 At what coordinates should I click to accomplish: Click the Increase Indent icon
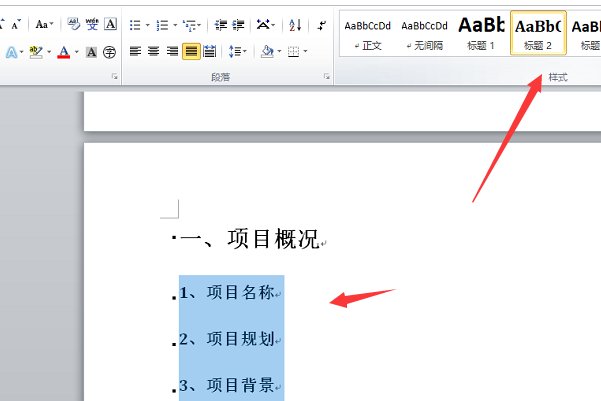point(238,25)
